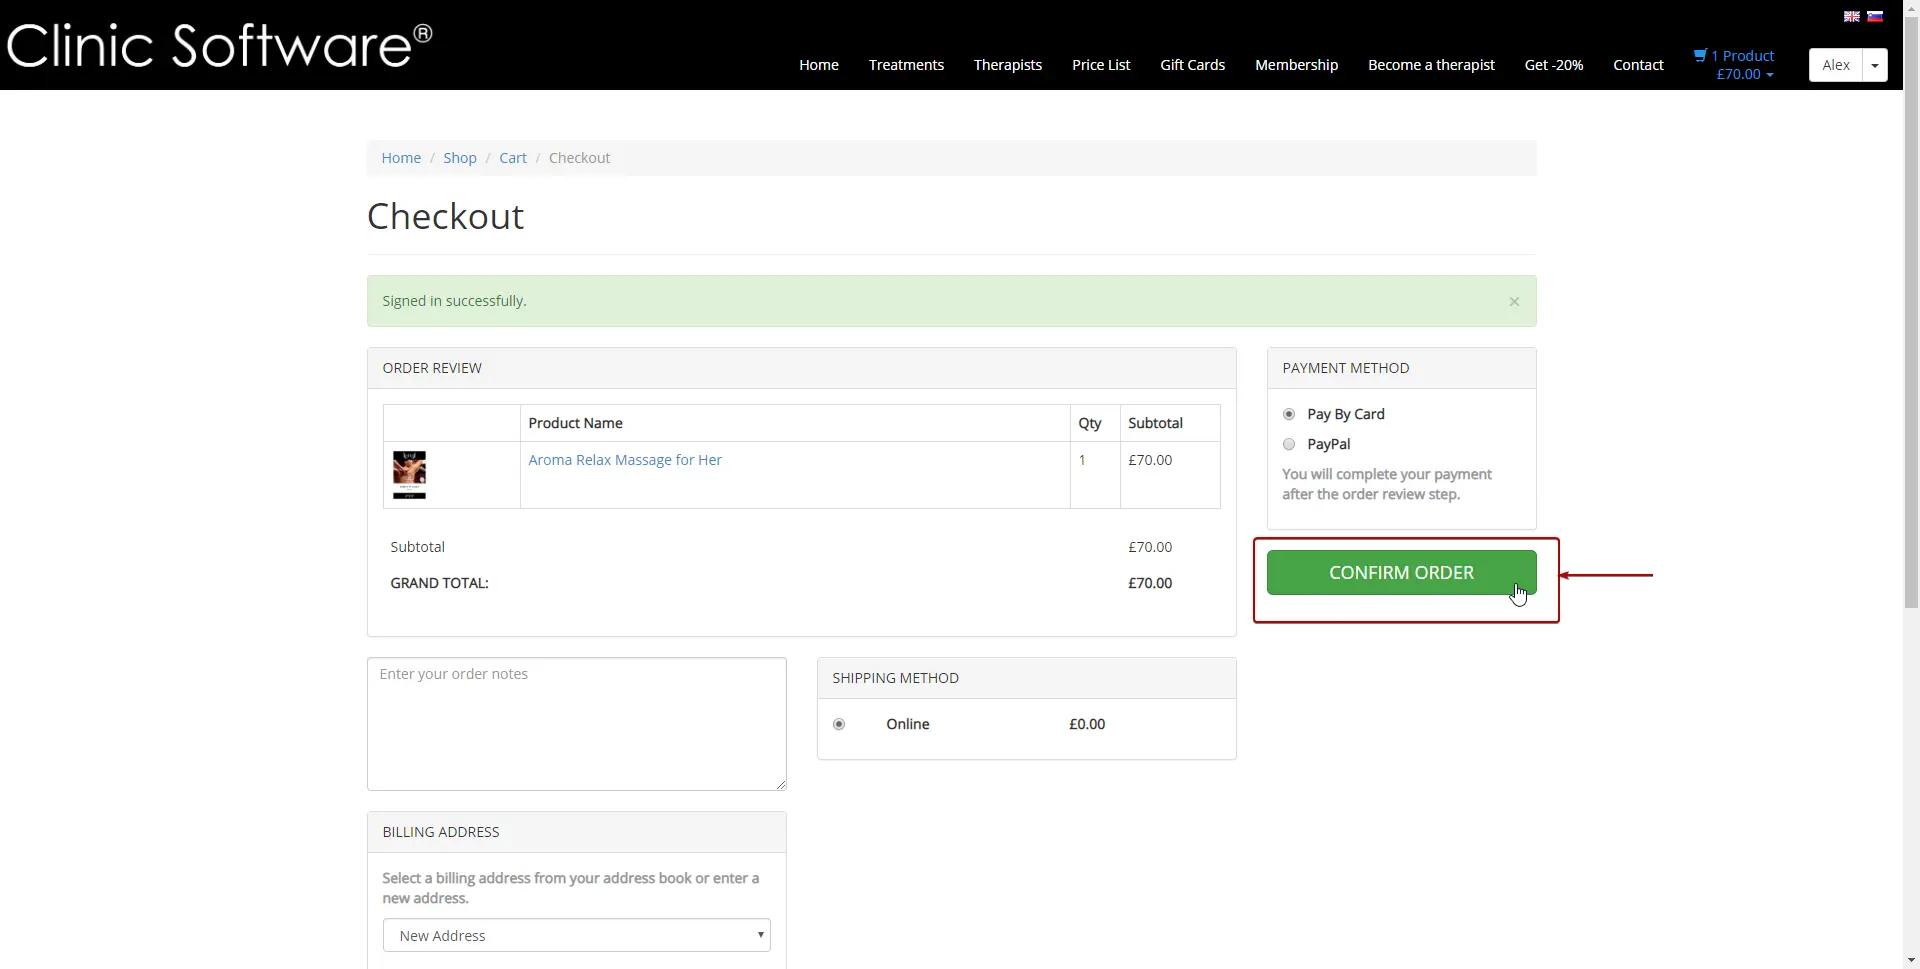Switch language using the Slovenian flag
Screen dimensions: 1920x969
(x=1875, y=16)
